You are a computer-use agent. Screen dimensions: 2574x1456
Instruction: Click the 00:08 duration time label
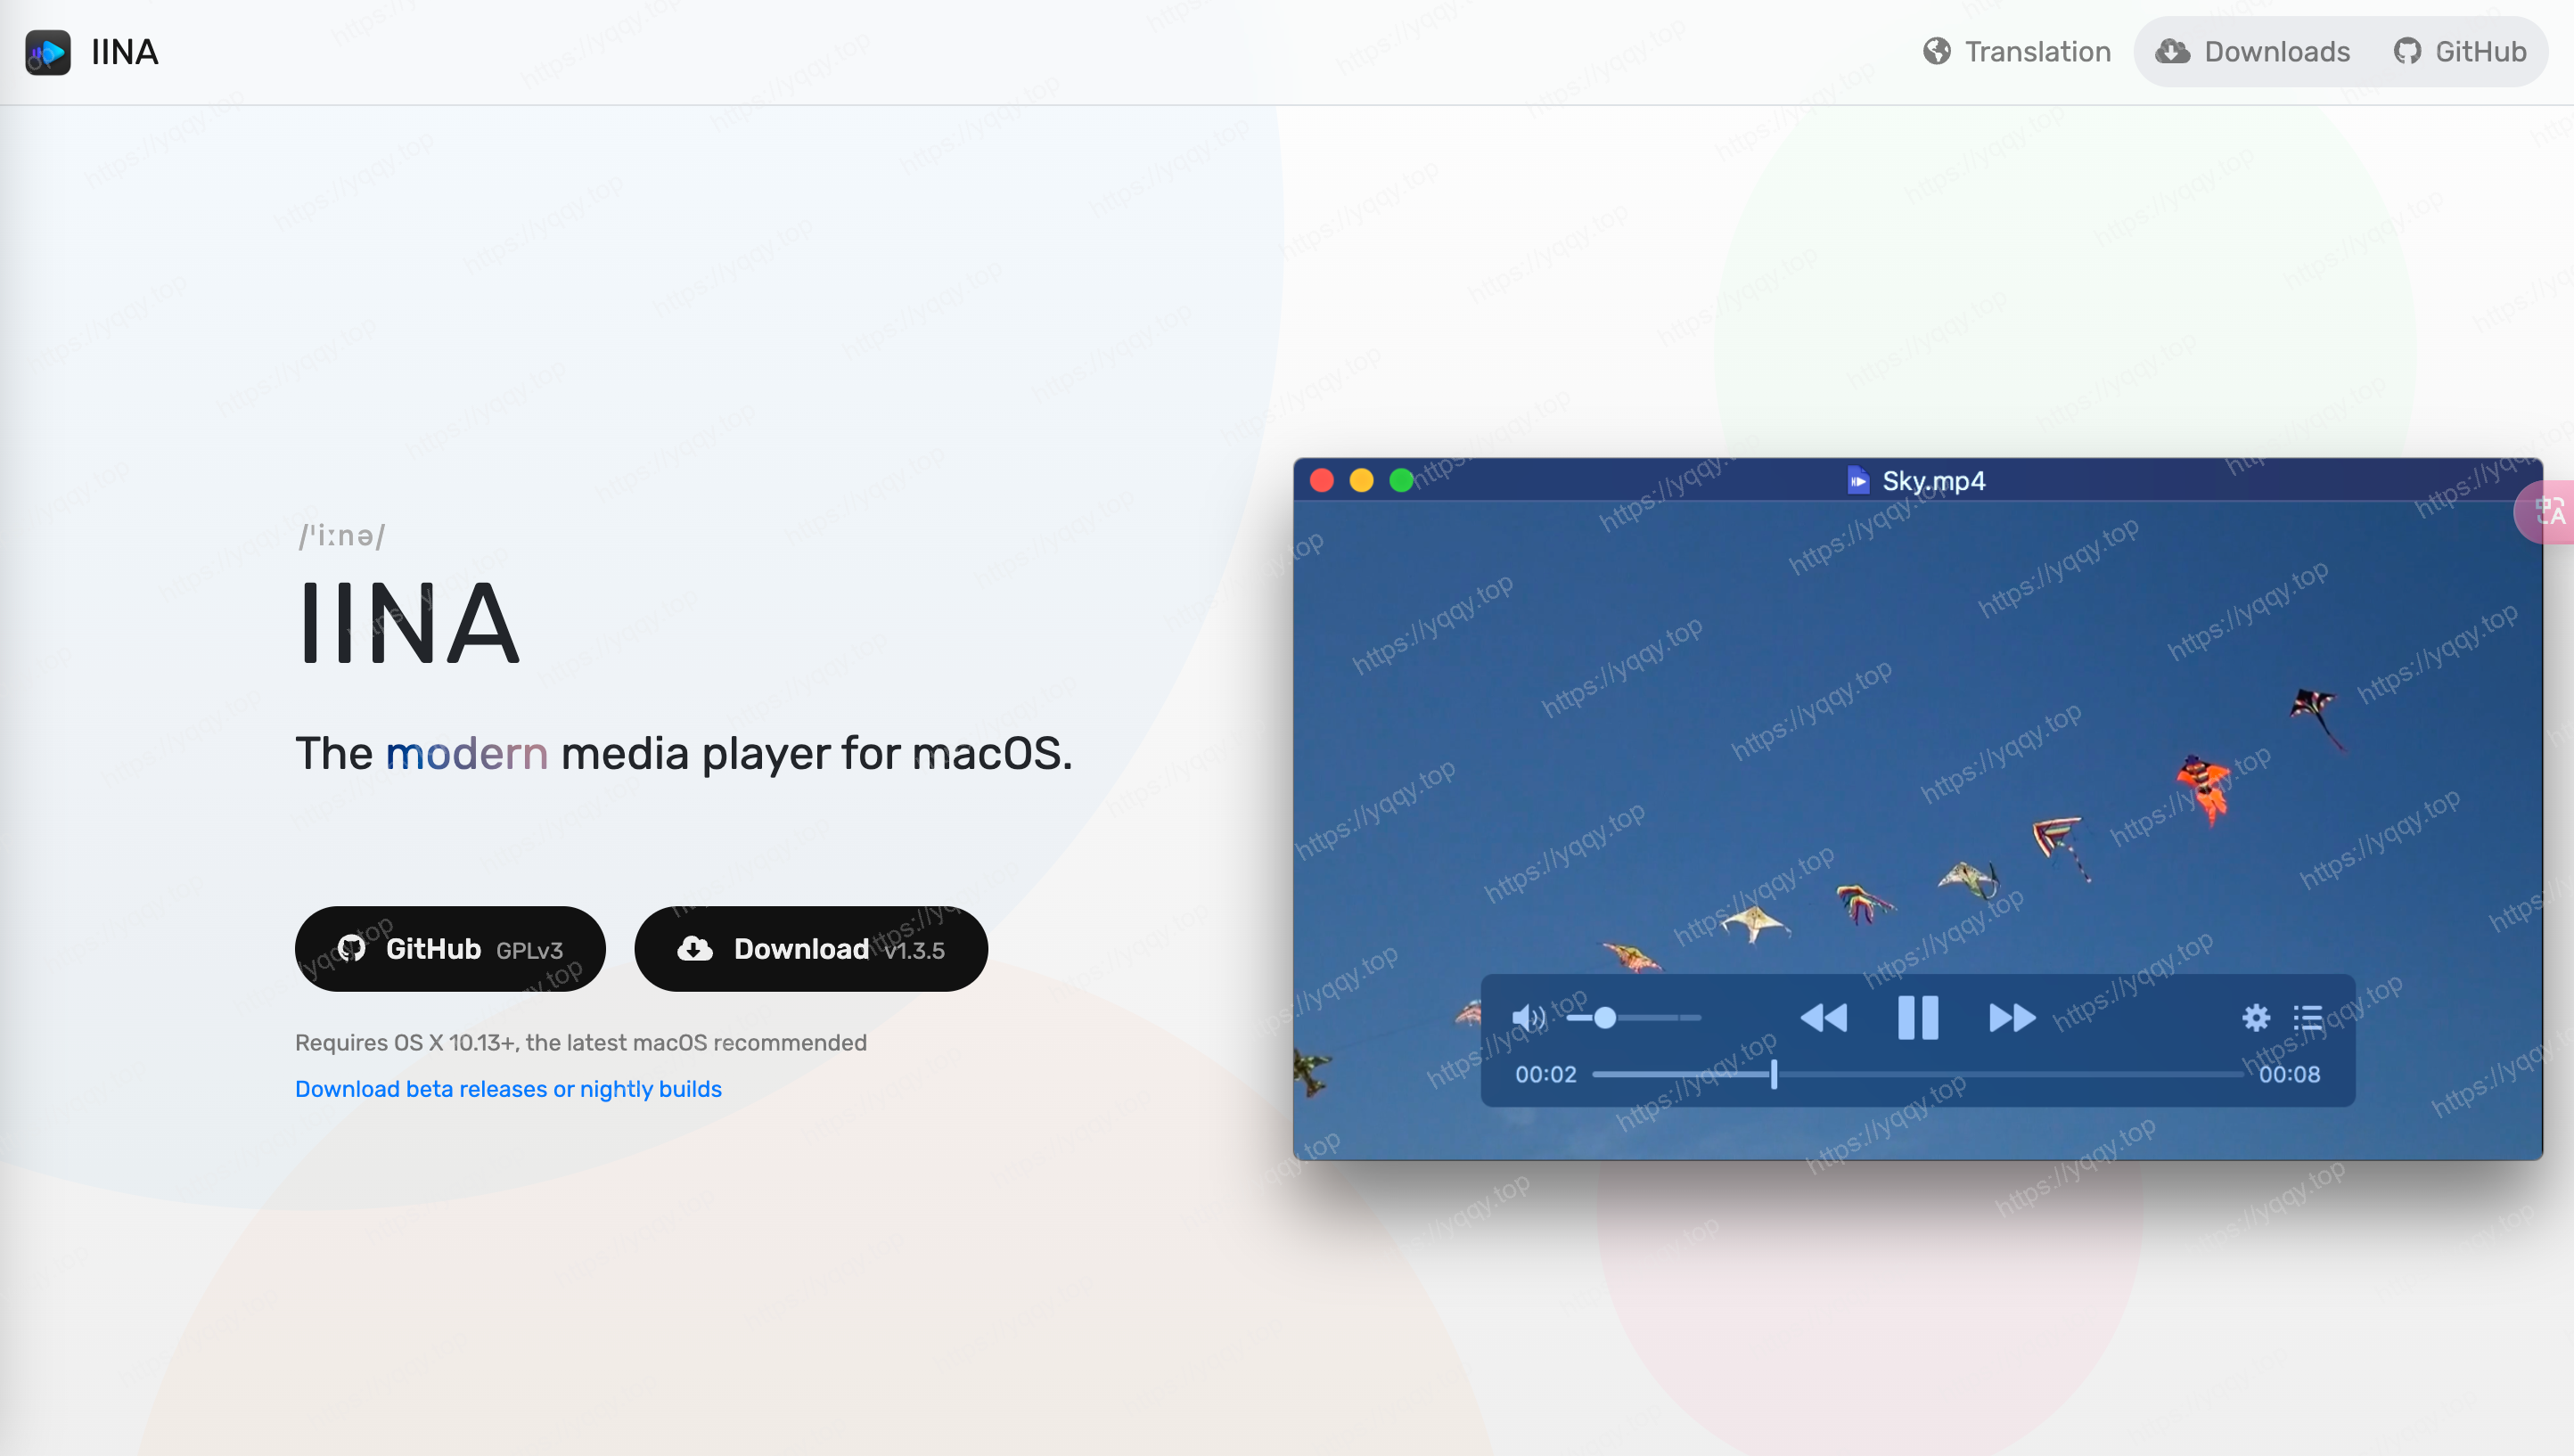tap(2289, 1075)
